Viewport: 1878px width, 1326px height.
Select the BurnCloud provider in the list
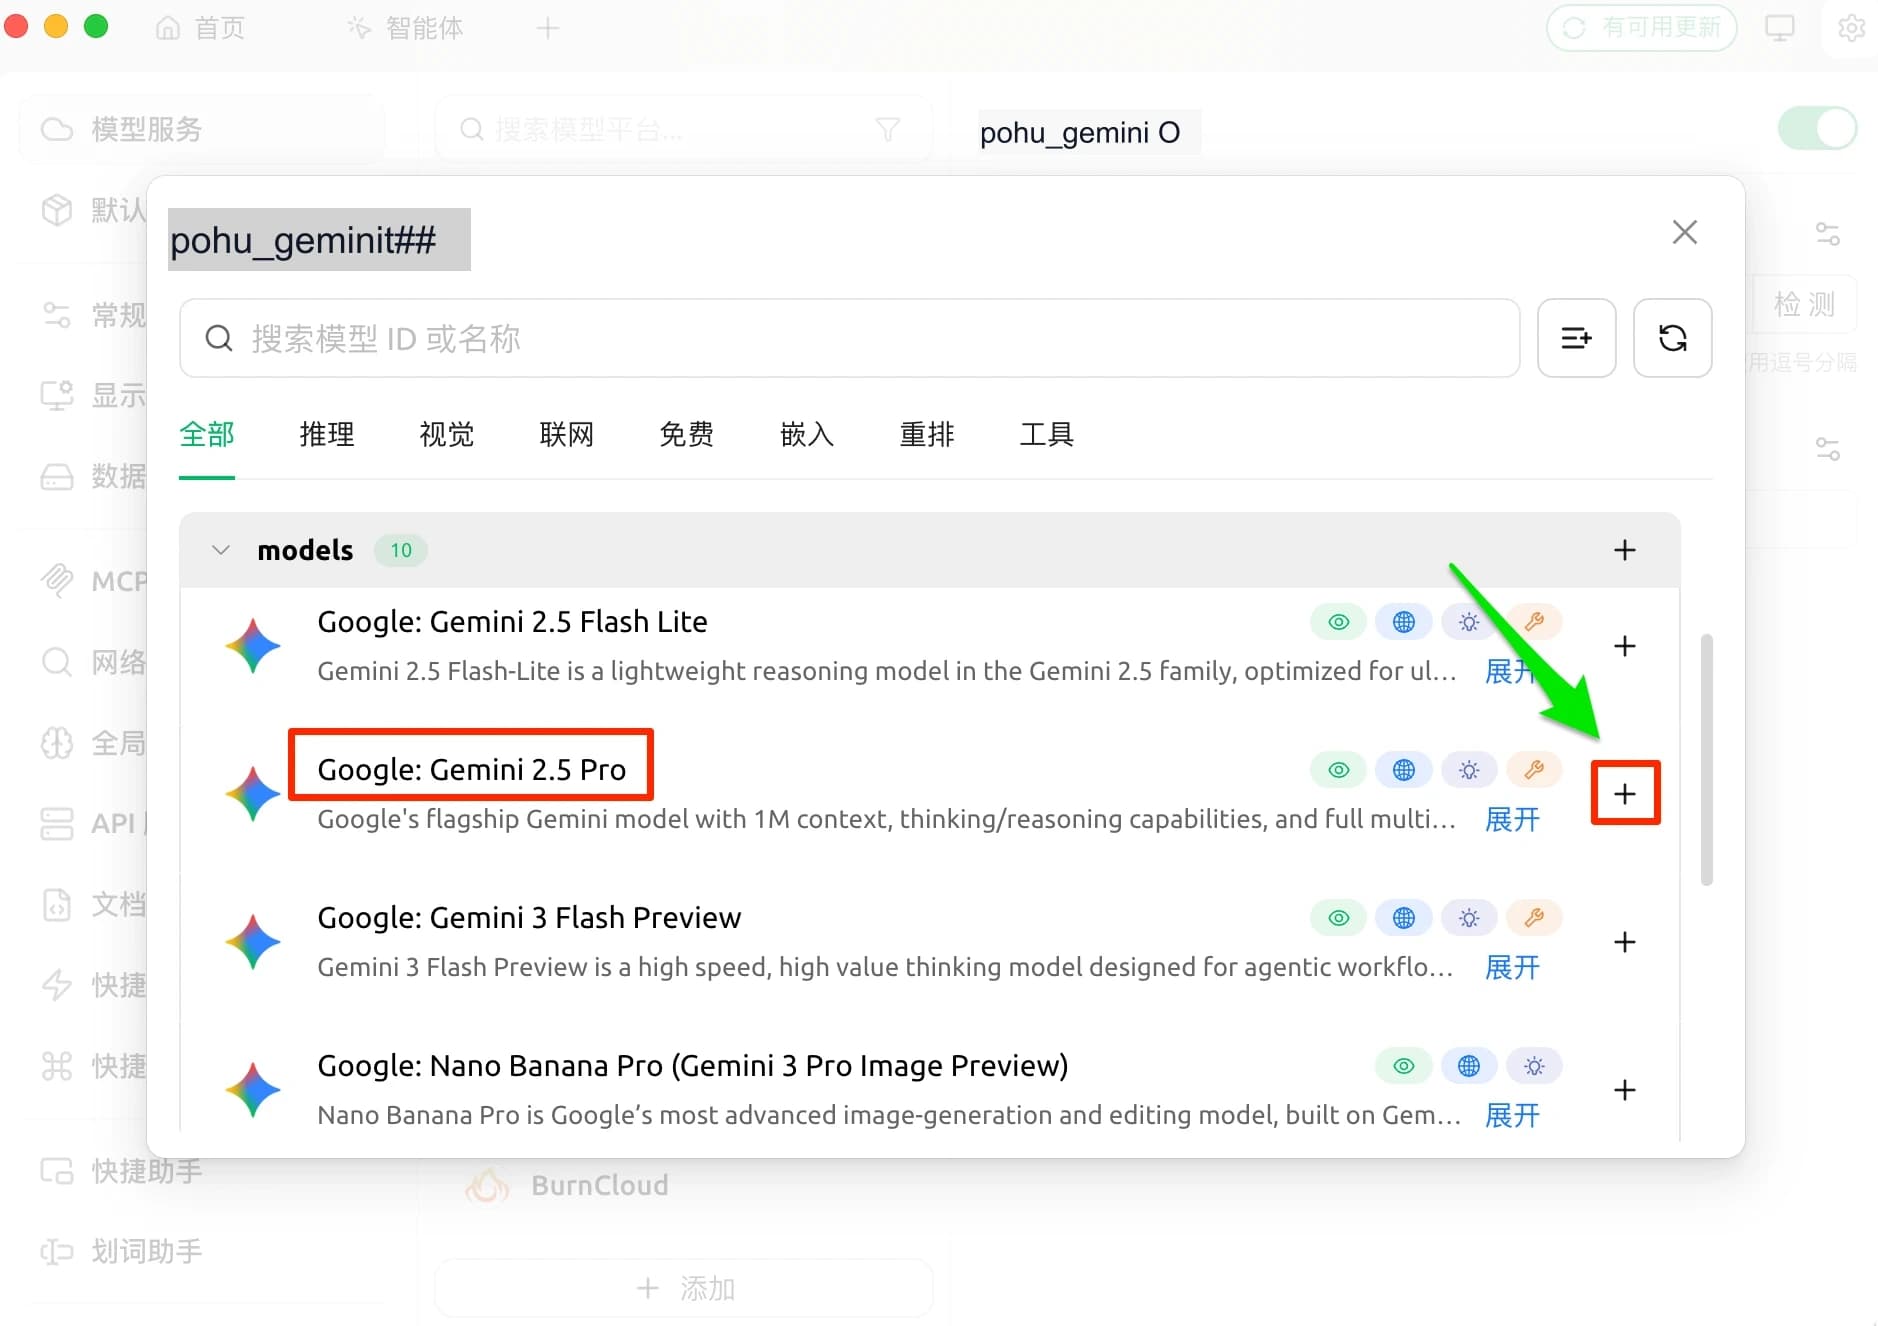click(600, 1185)
